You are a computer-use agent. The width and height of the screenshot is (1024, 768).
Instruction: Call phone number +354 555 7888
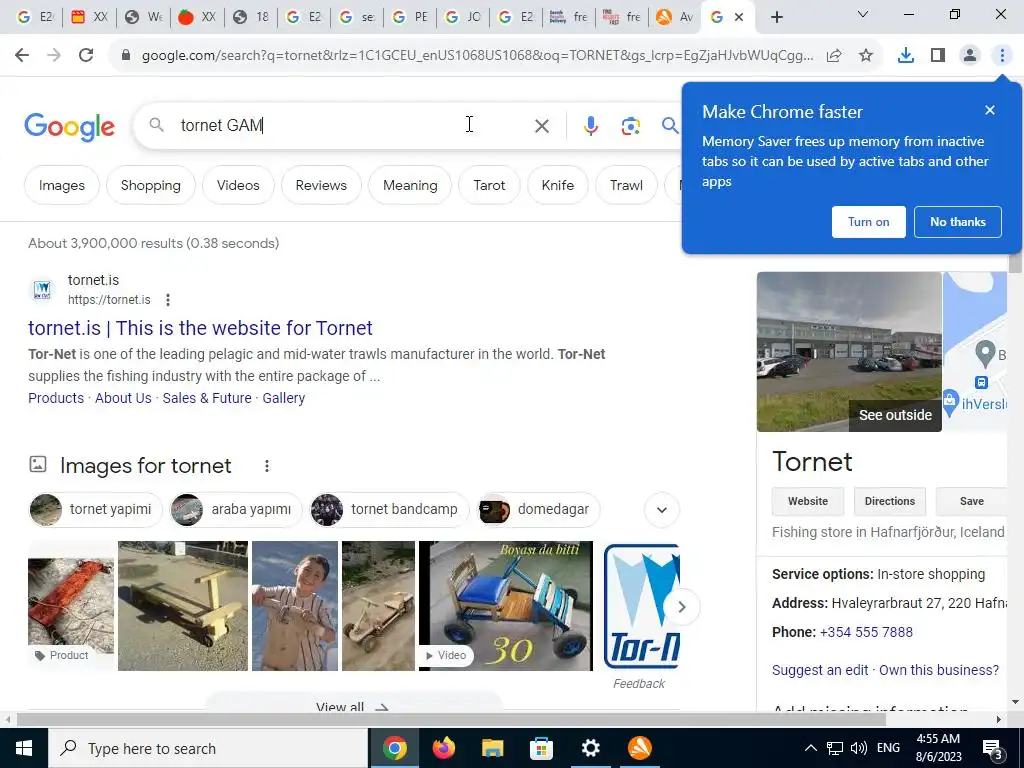(x=866, y=632)
